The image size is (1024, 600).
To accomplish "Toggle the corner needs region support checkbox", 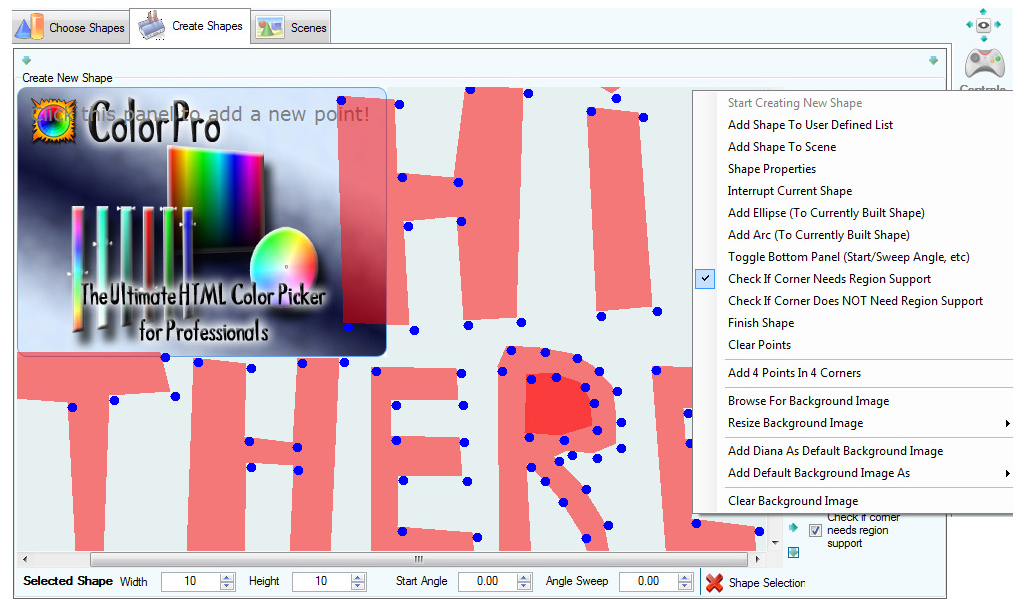I will (814, 530).
